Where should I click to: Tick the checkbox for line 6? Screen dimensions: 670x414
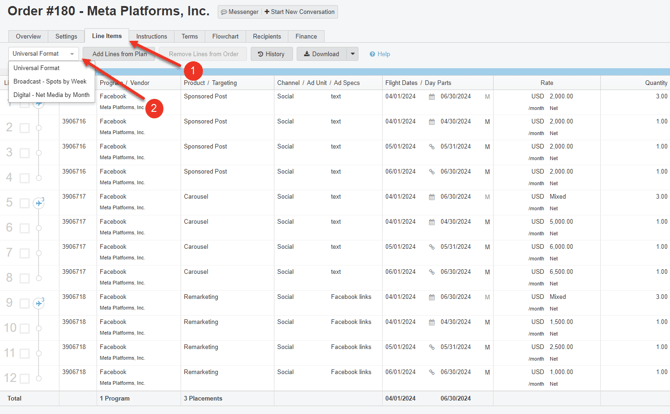(x=25, y=228)
